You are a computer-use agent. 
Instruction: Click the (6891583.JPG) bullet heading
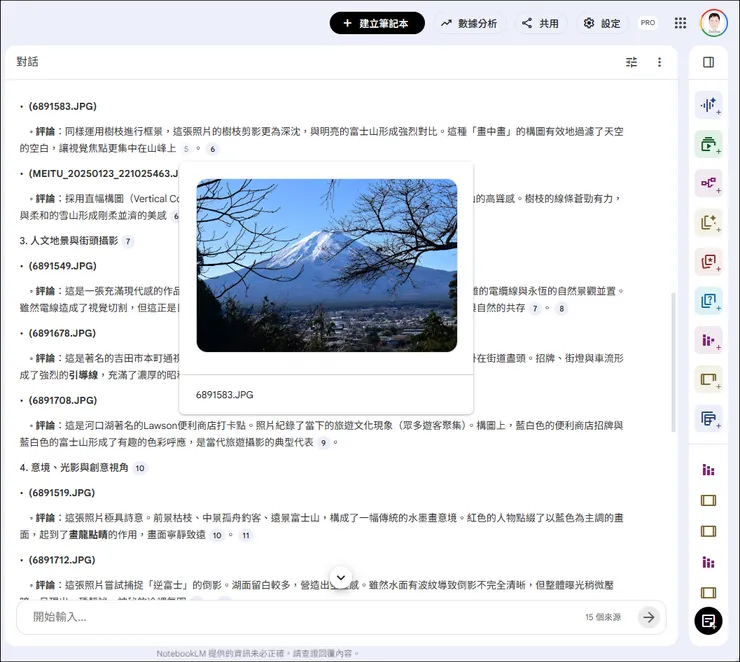(62, 106)
